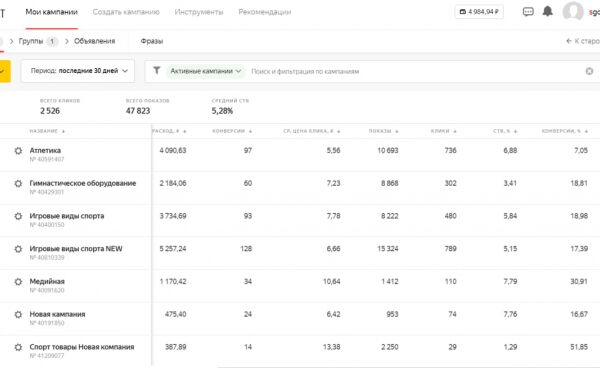Open the account balance 4 984,94 ₽

[x=479, y=12]
